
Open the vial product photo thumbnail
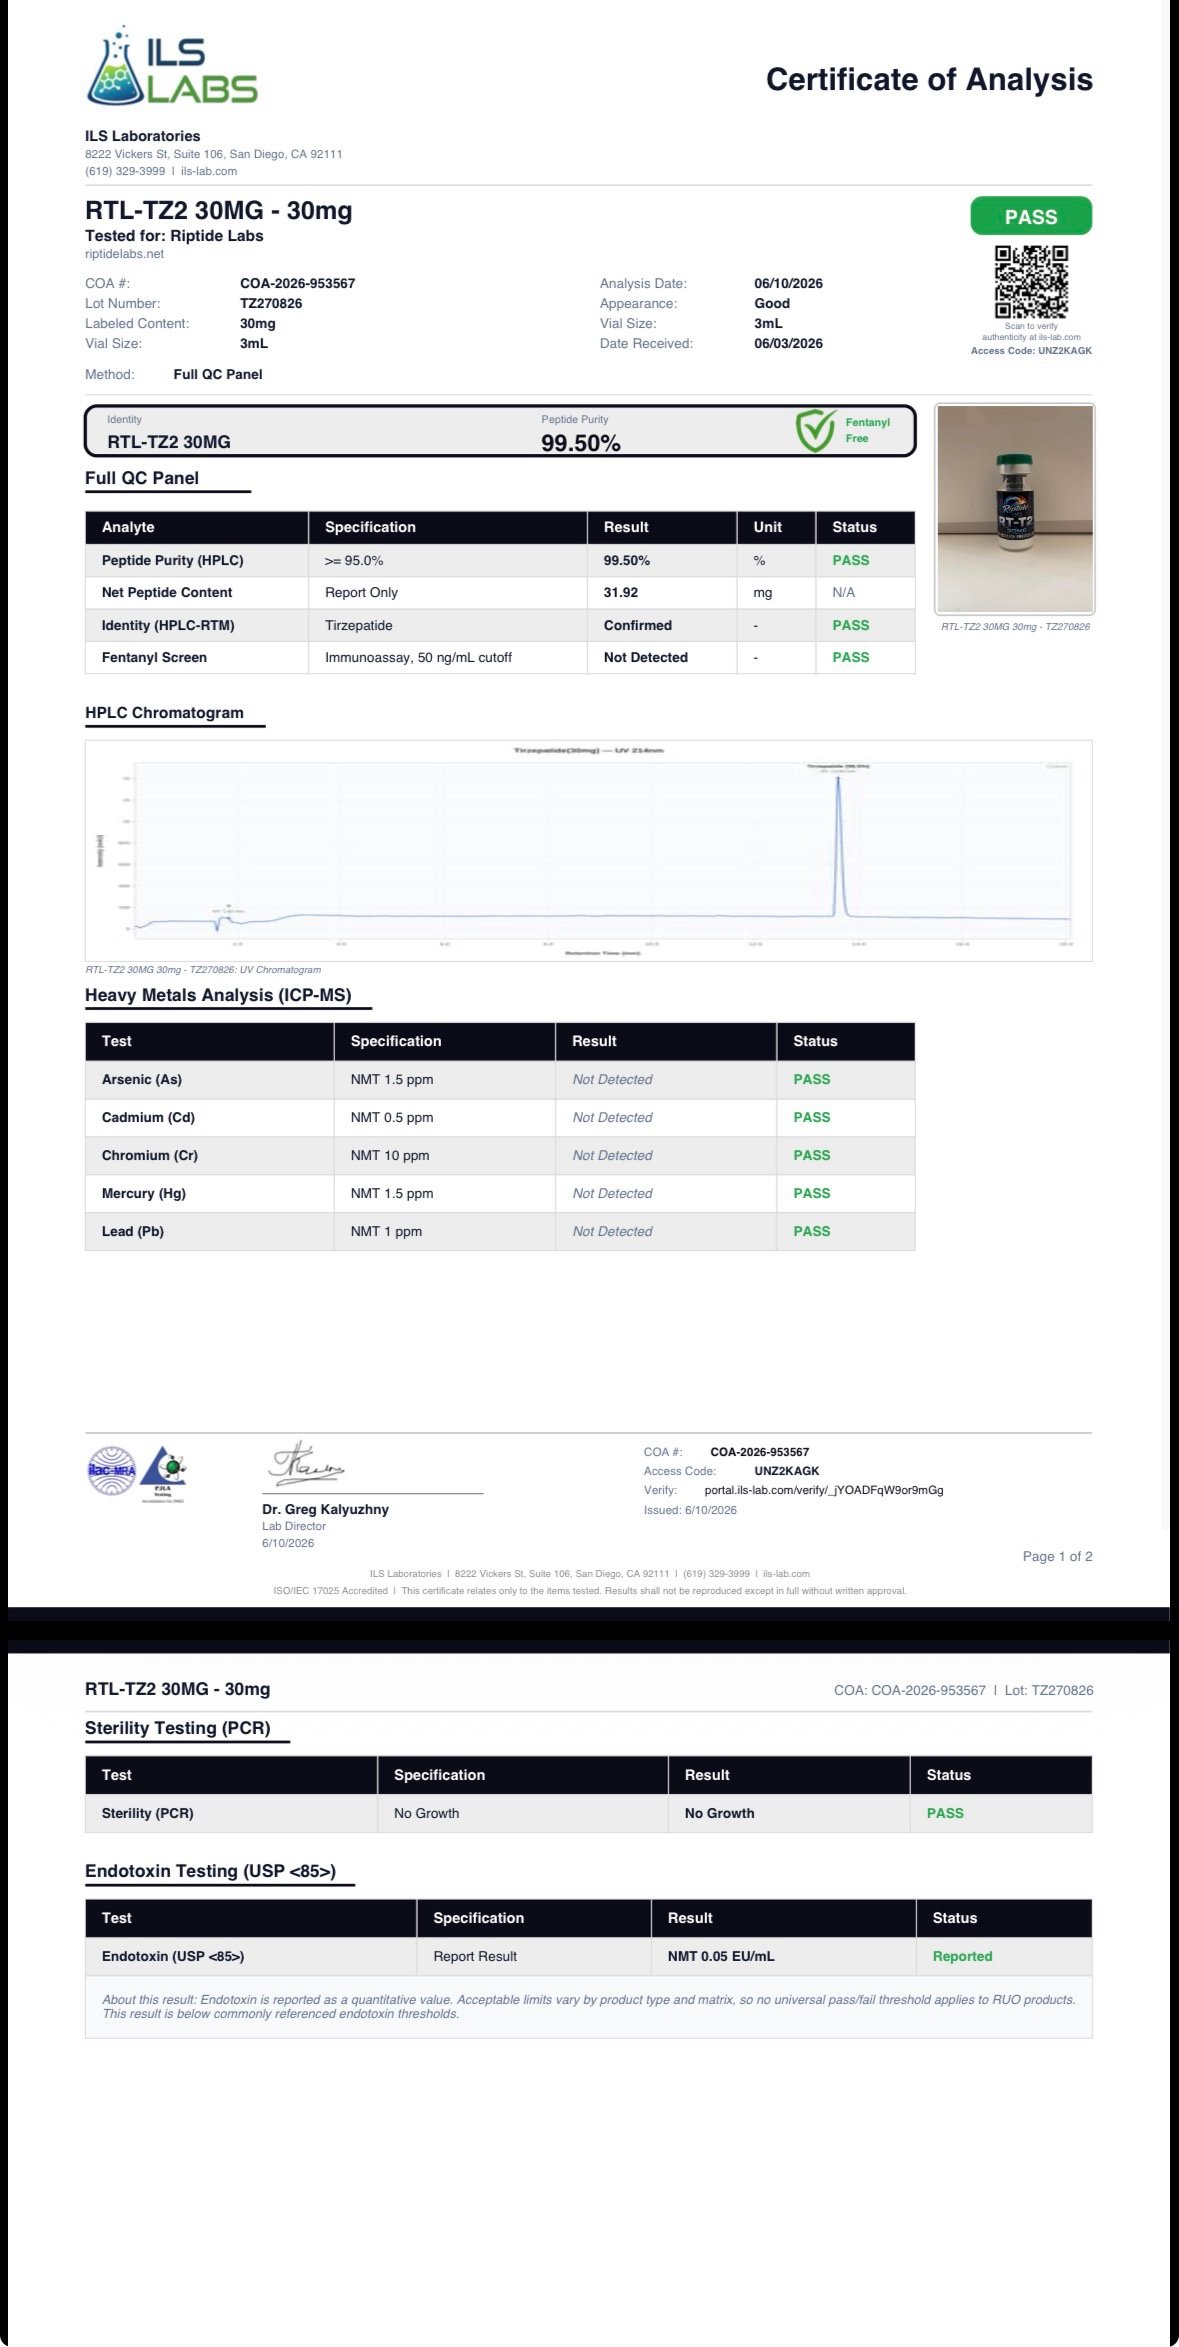tap(1015, 509)
